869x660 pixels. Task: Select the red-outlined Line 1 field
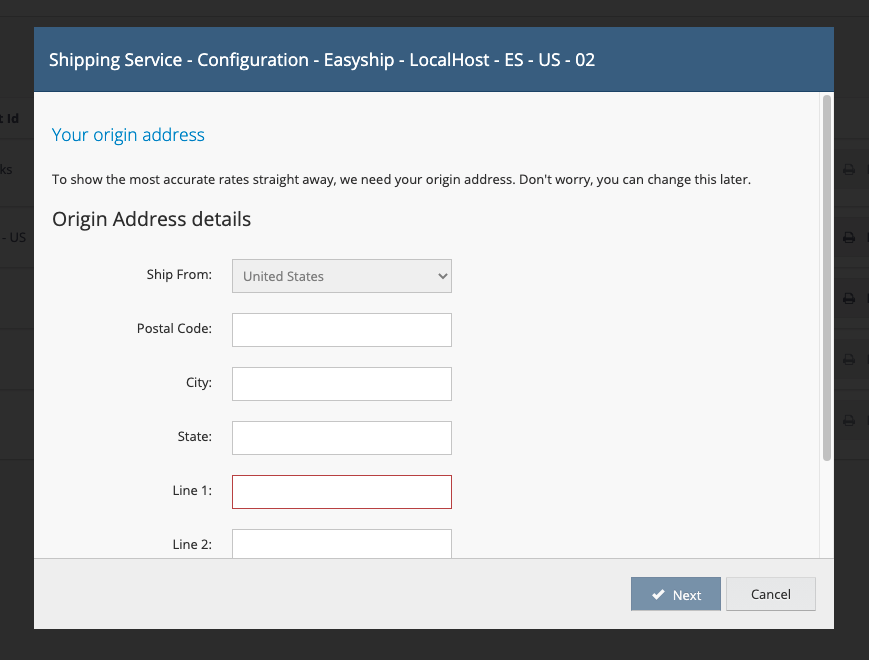[x=341, y=492]
